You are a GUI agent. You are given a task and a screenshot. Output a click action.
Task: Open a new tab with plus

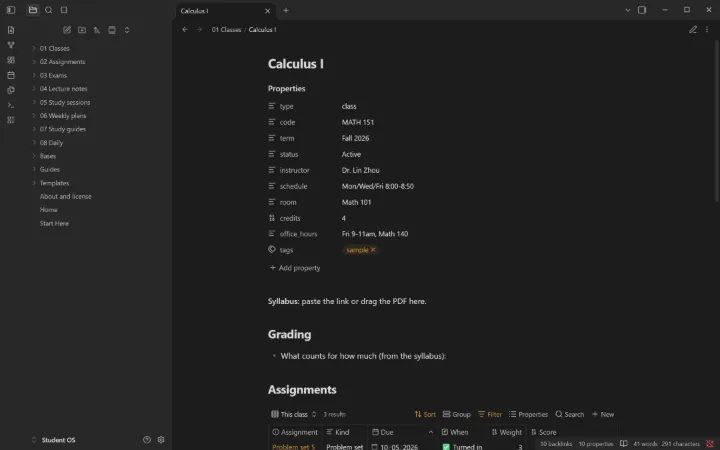(x=286, y=10)
